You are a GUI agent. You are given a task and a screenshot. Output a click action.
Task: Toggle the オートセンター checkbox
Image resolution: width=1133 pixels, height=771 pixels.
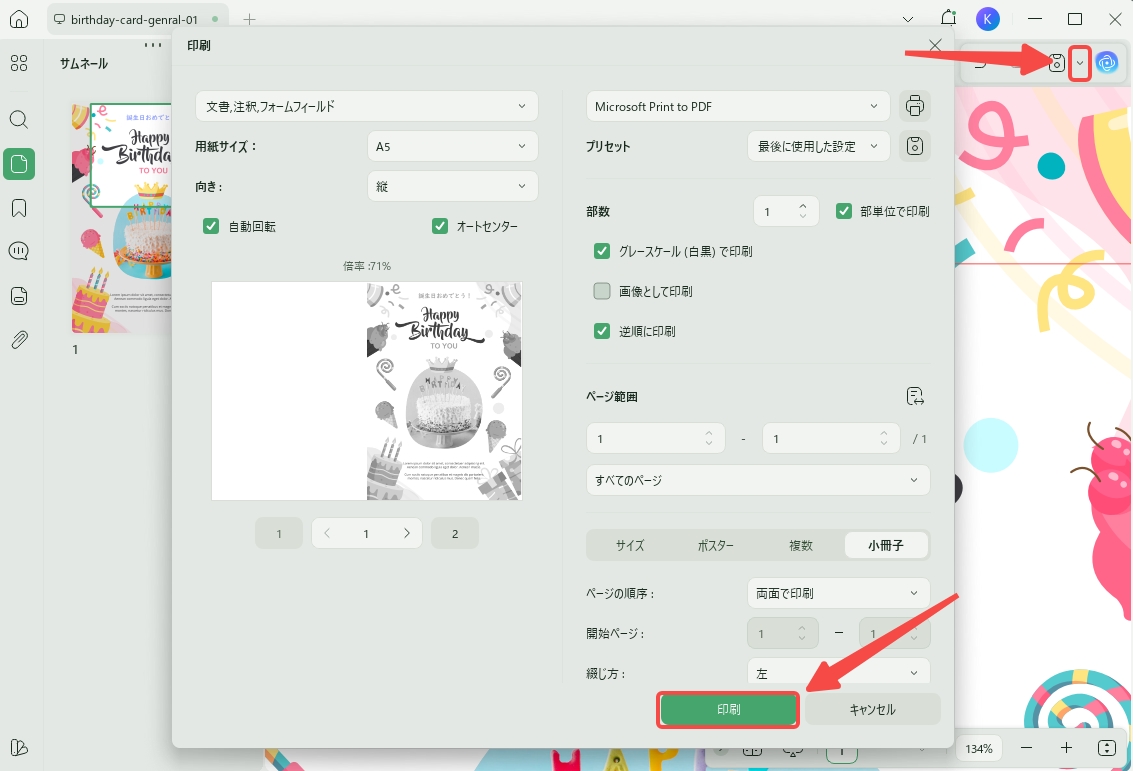click(439, 226)
